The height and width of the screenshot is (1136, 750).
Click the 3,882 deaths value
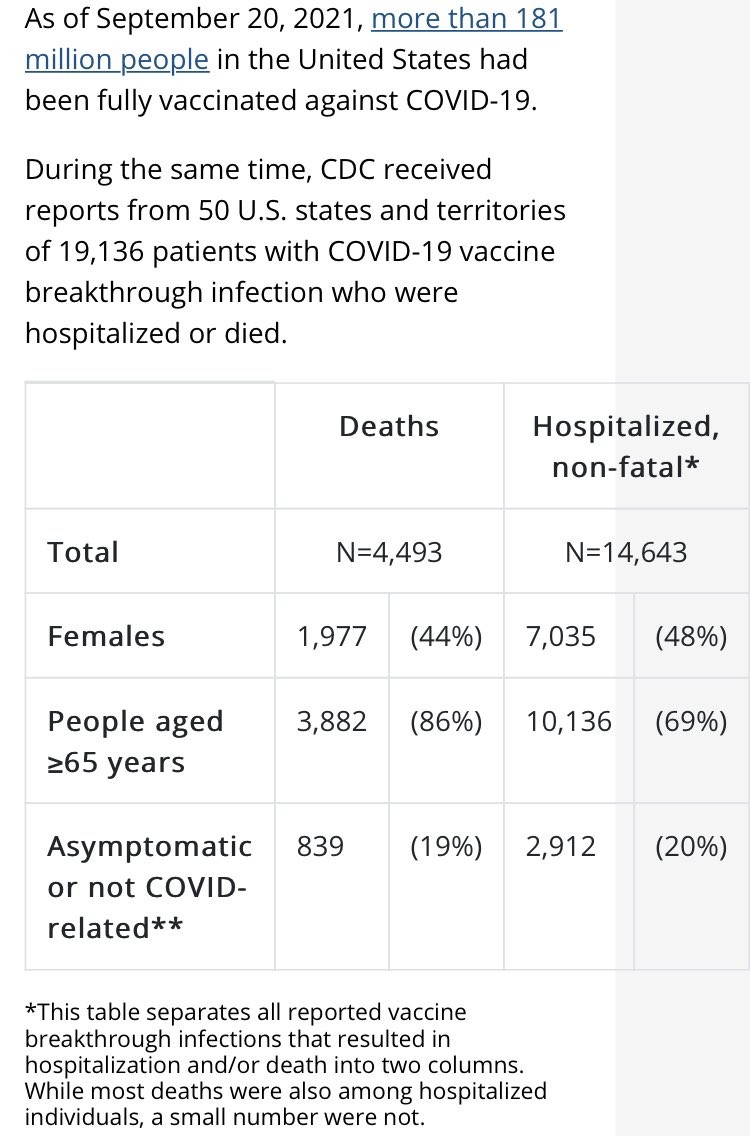coord(332,721)
